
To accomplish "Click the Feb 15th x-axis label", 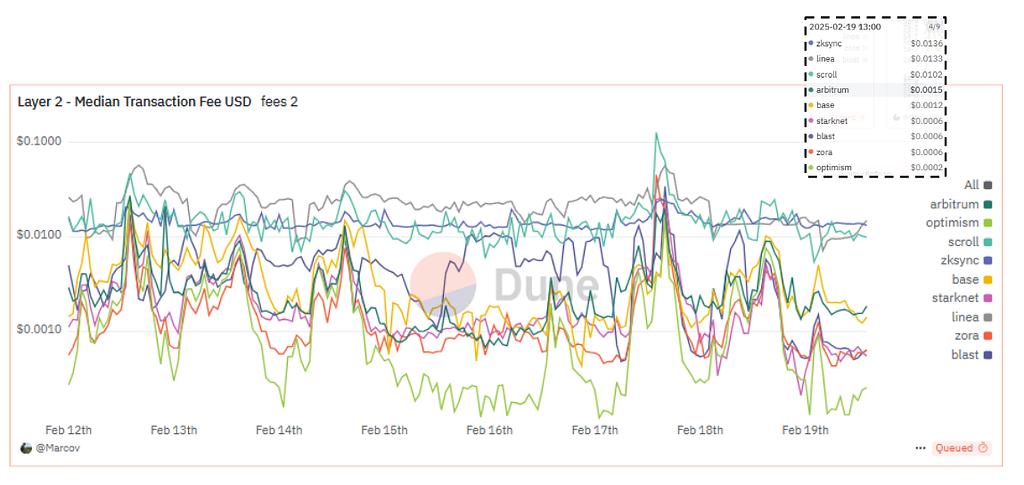I will click(384, 430).
